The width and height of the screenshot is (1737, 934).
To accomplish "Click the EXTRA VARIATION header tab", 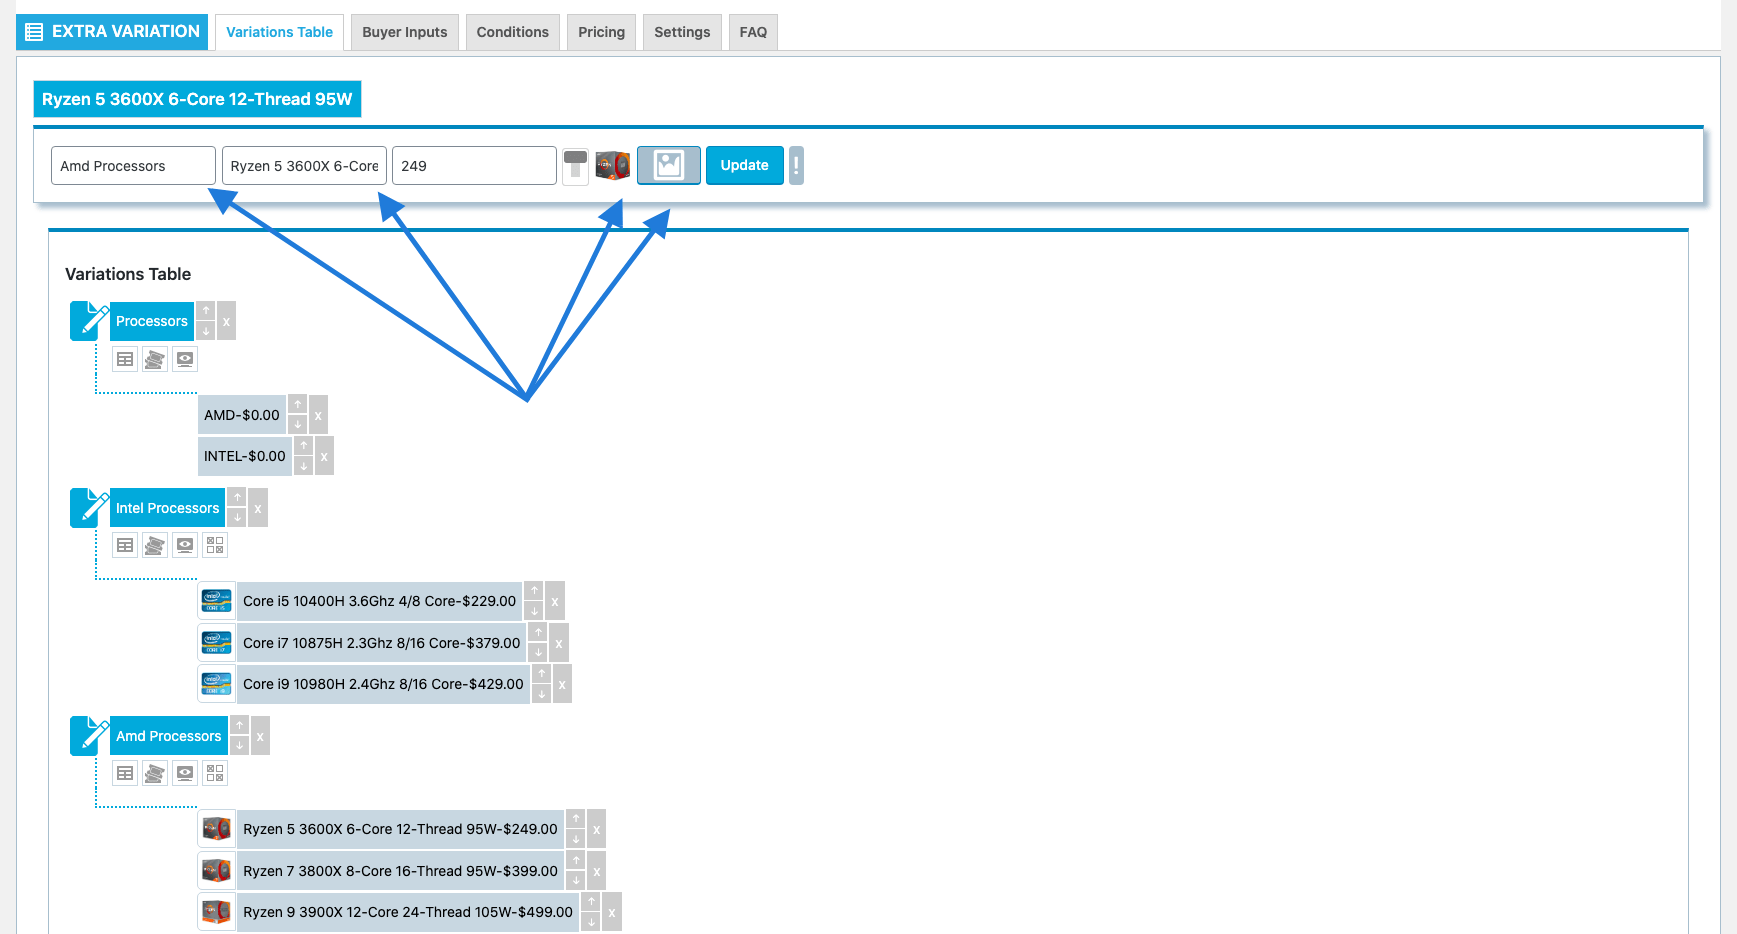I will click(112, 32).
